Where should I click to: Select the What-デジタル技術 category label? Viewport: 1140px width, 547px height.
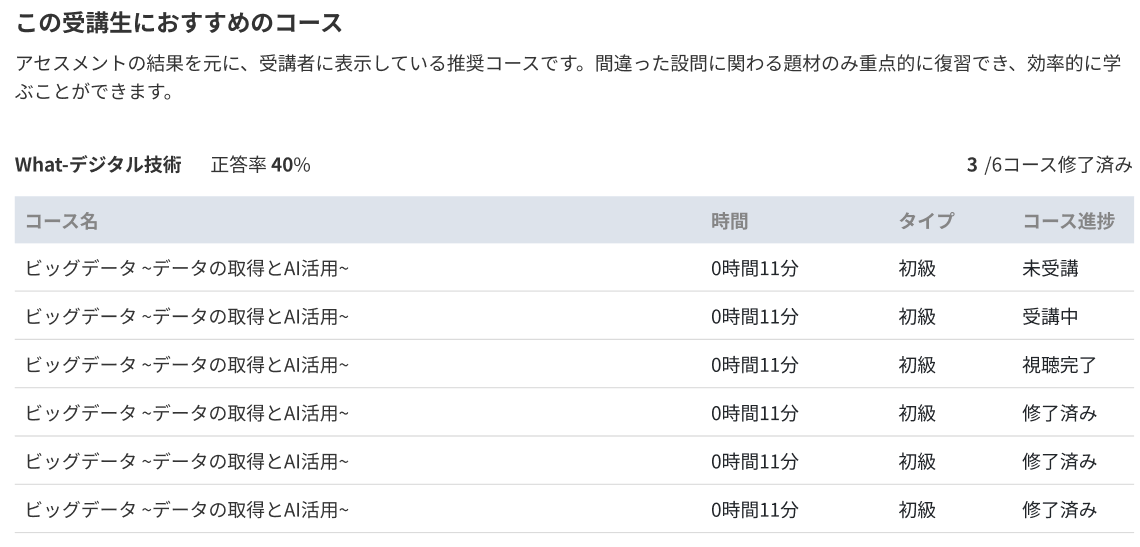pyautogui.click(x=98, y=165)
